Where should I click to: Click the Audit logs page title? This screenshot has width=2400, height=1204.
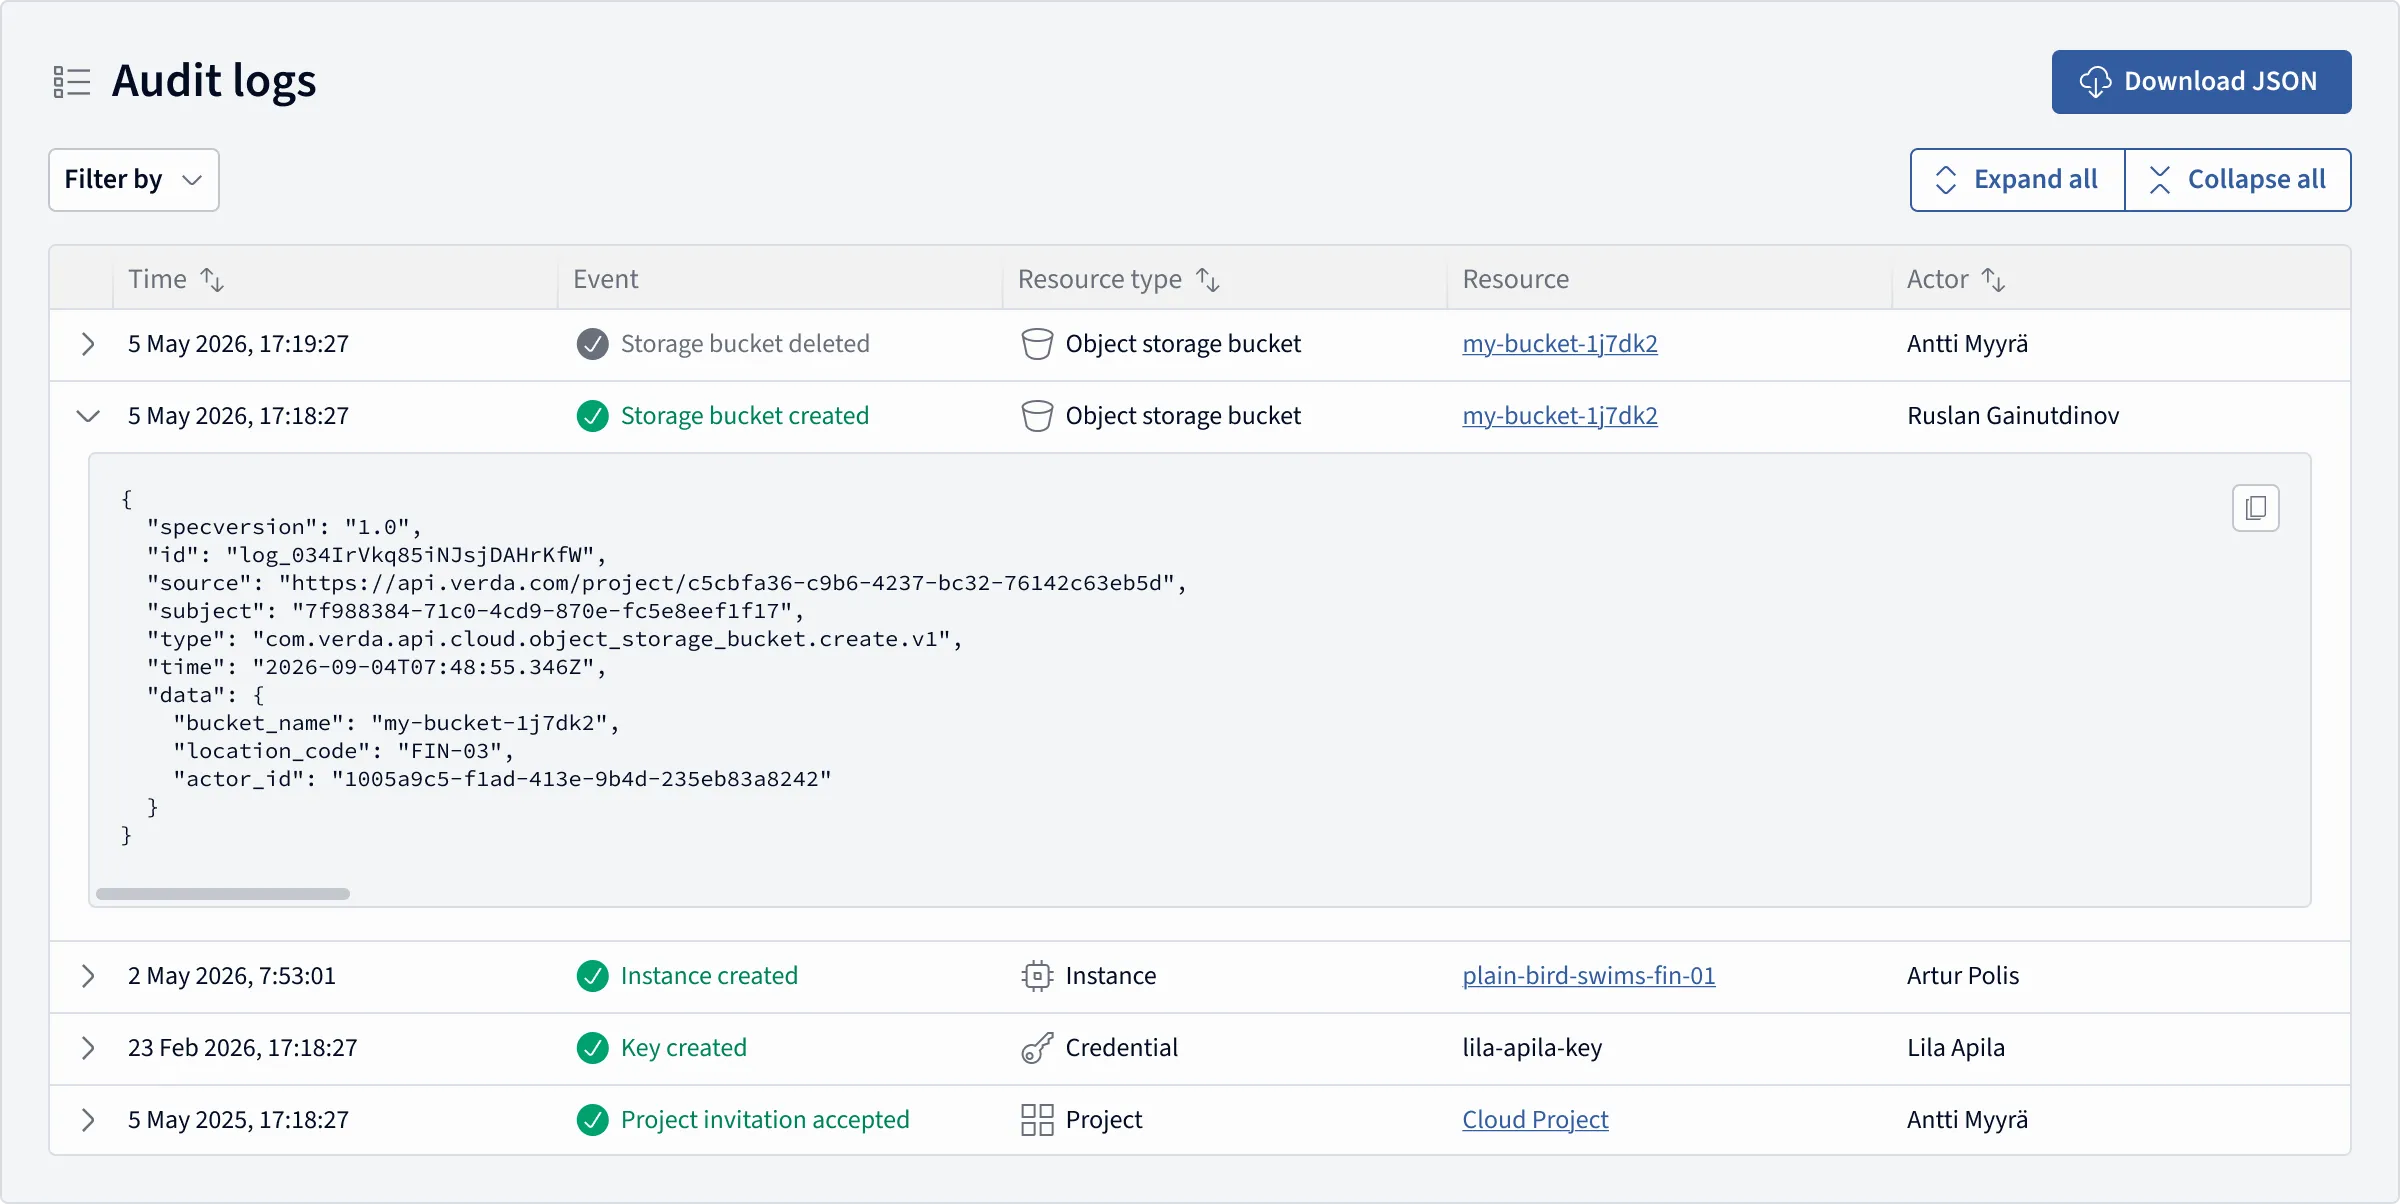pos(214,82)
